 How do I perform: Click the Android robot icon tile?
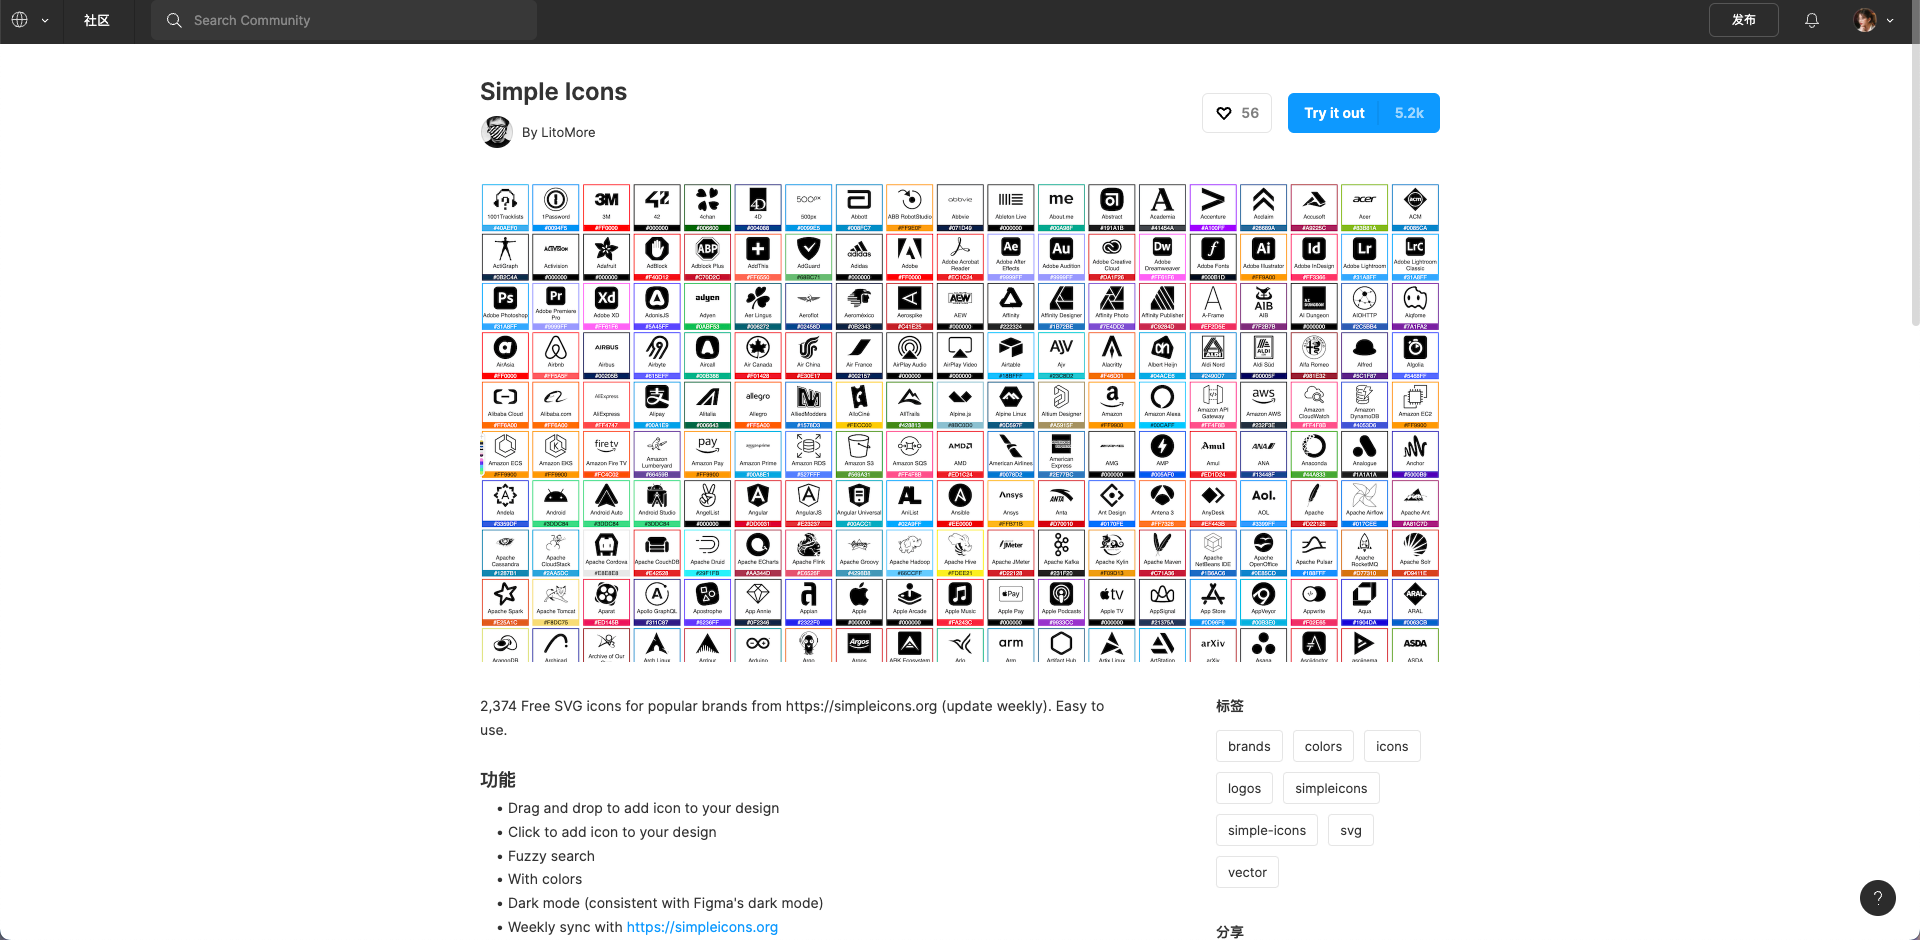coord(556,504)
